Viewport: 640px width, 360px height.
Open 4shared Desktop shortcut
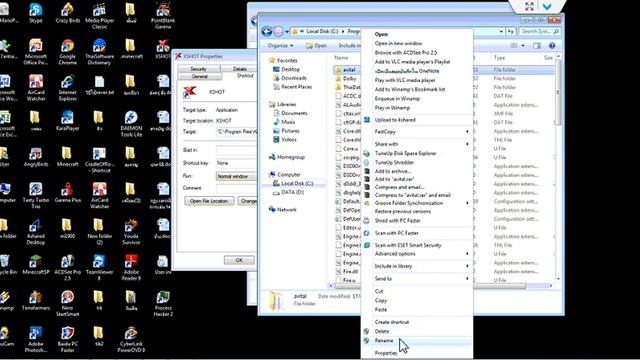[36, 231]
